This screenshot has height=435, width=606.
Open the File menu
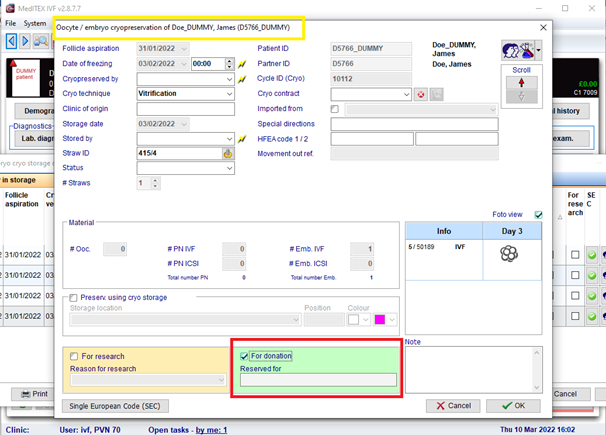(x=10, y=23)
